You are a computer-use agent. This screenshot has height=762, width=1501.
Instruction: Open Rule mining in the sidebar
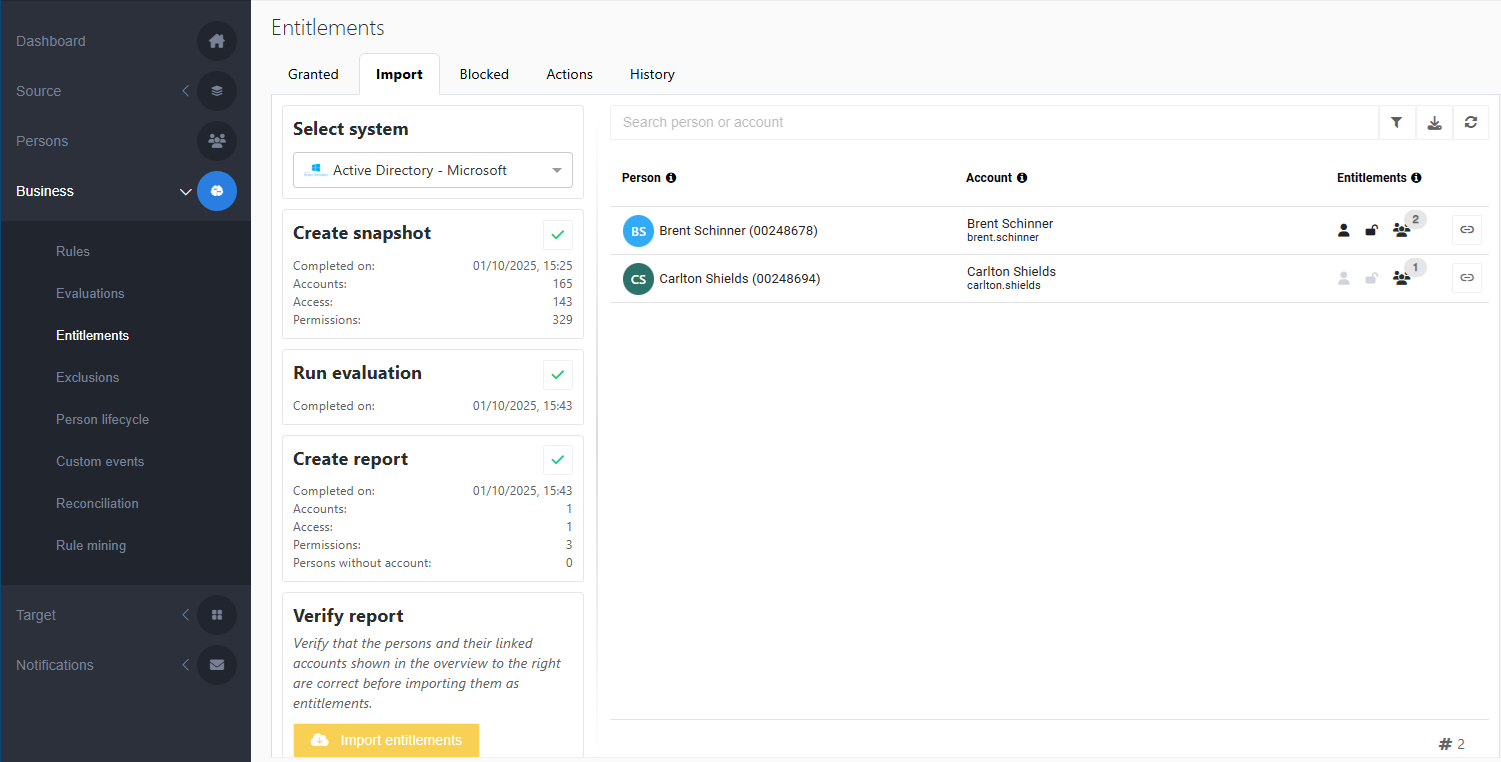tap(91, 546)
